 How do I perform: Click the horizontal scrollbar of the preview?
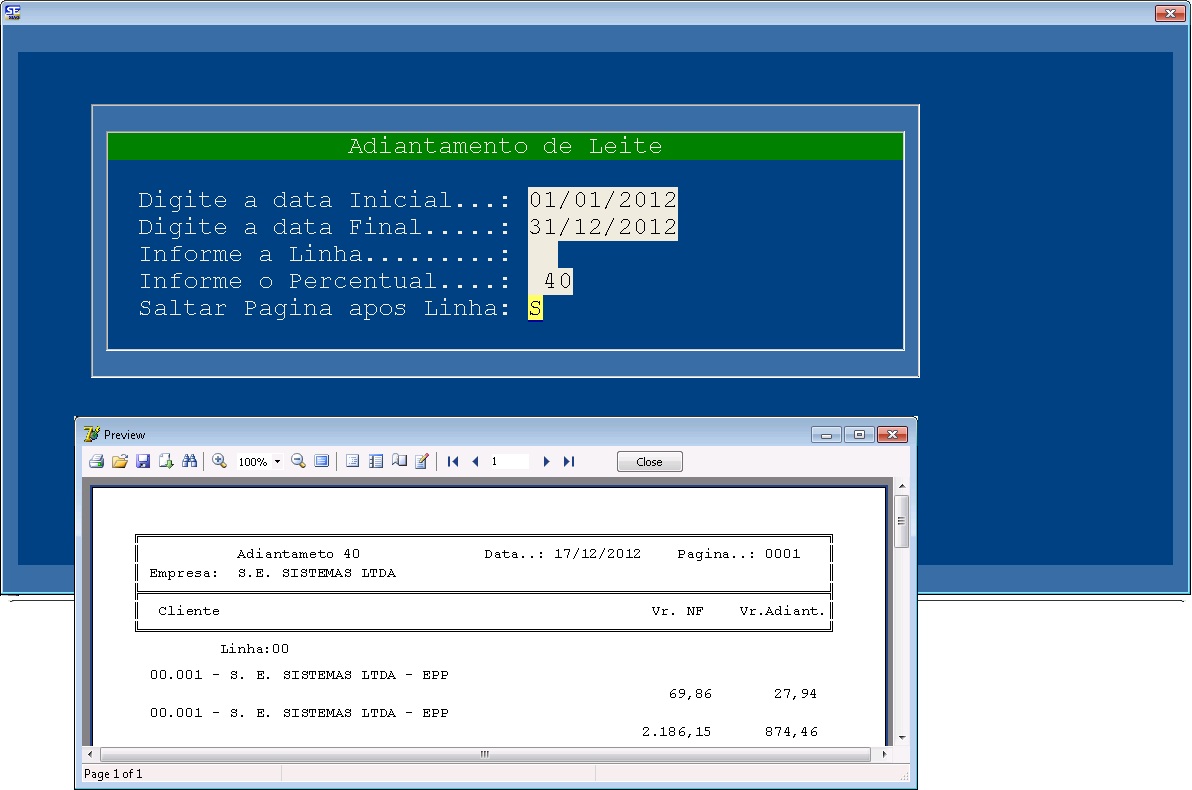pos(484,754)
